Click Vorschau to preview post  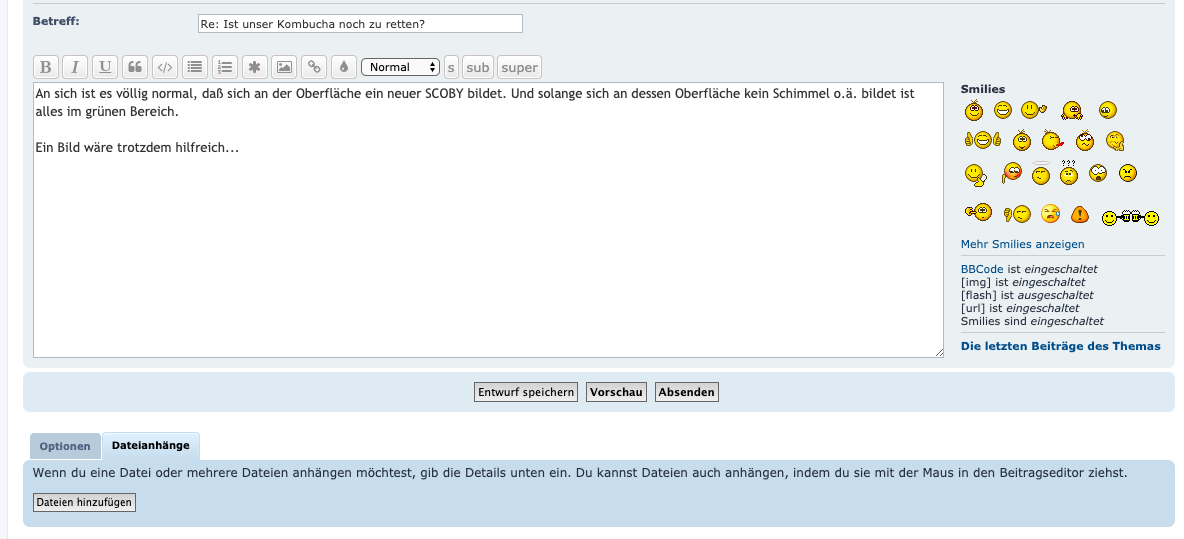click(616, 392)
